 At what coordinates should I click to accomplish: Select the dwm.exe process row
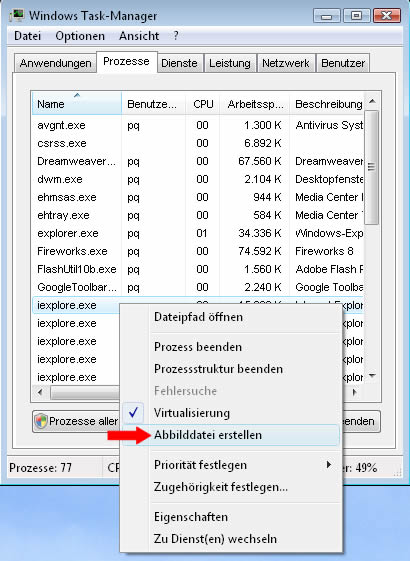[198, 179]
